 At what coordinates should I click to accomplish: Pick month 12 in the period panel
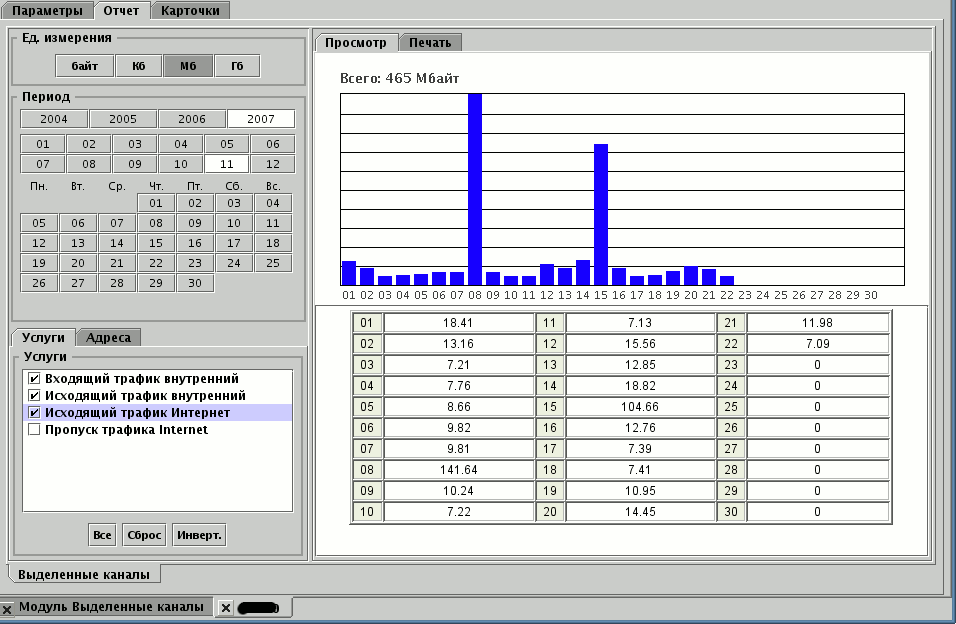pos(272,164)
